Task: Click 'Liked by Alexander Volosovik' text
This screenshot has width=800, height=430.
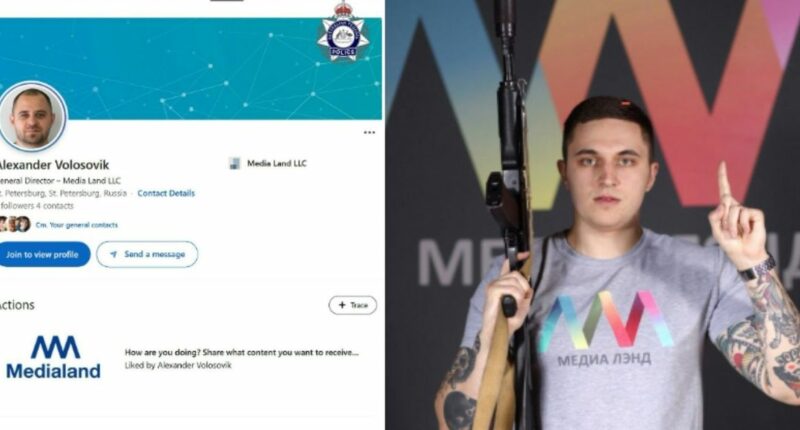Action: click(178, 365)
